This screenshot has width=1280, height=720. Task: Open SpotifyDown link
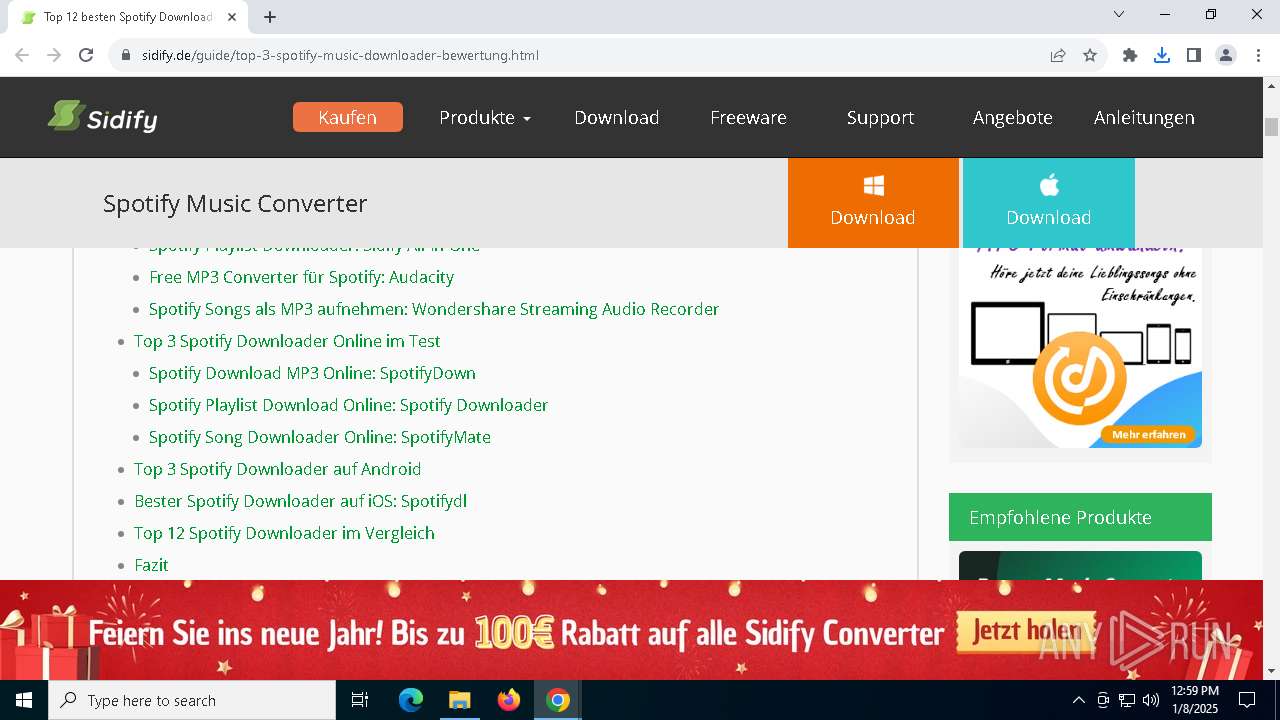pos(312,373)
